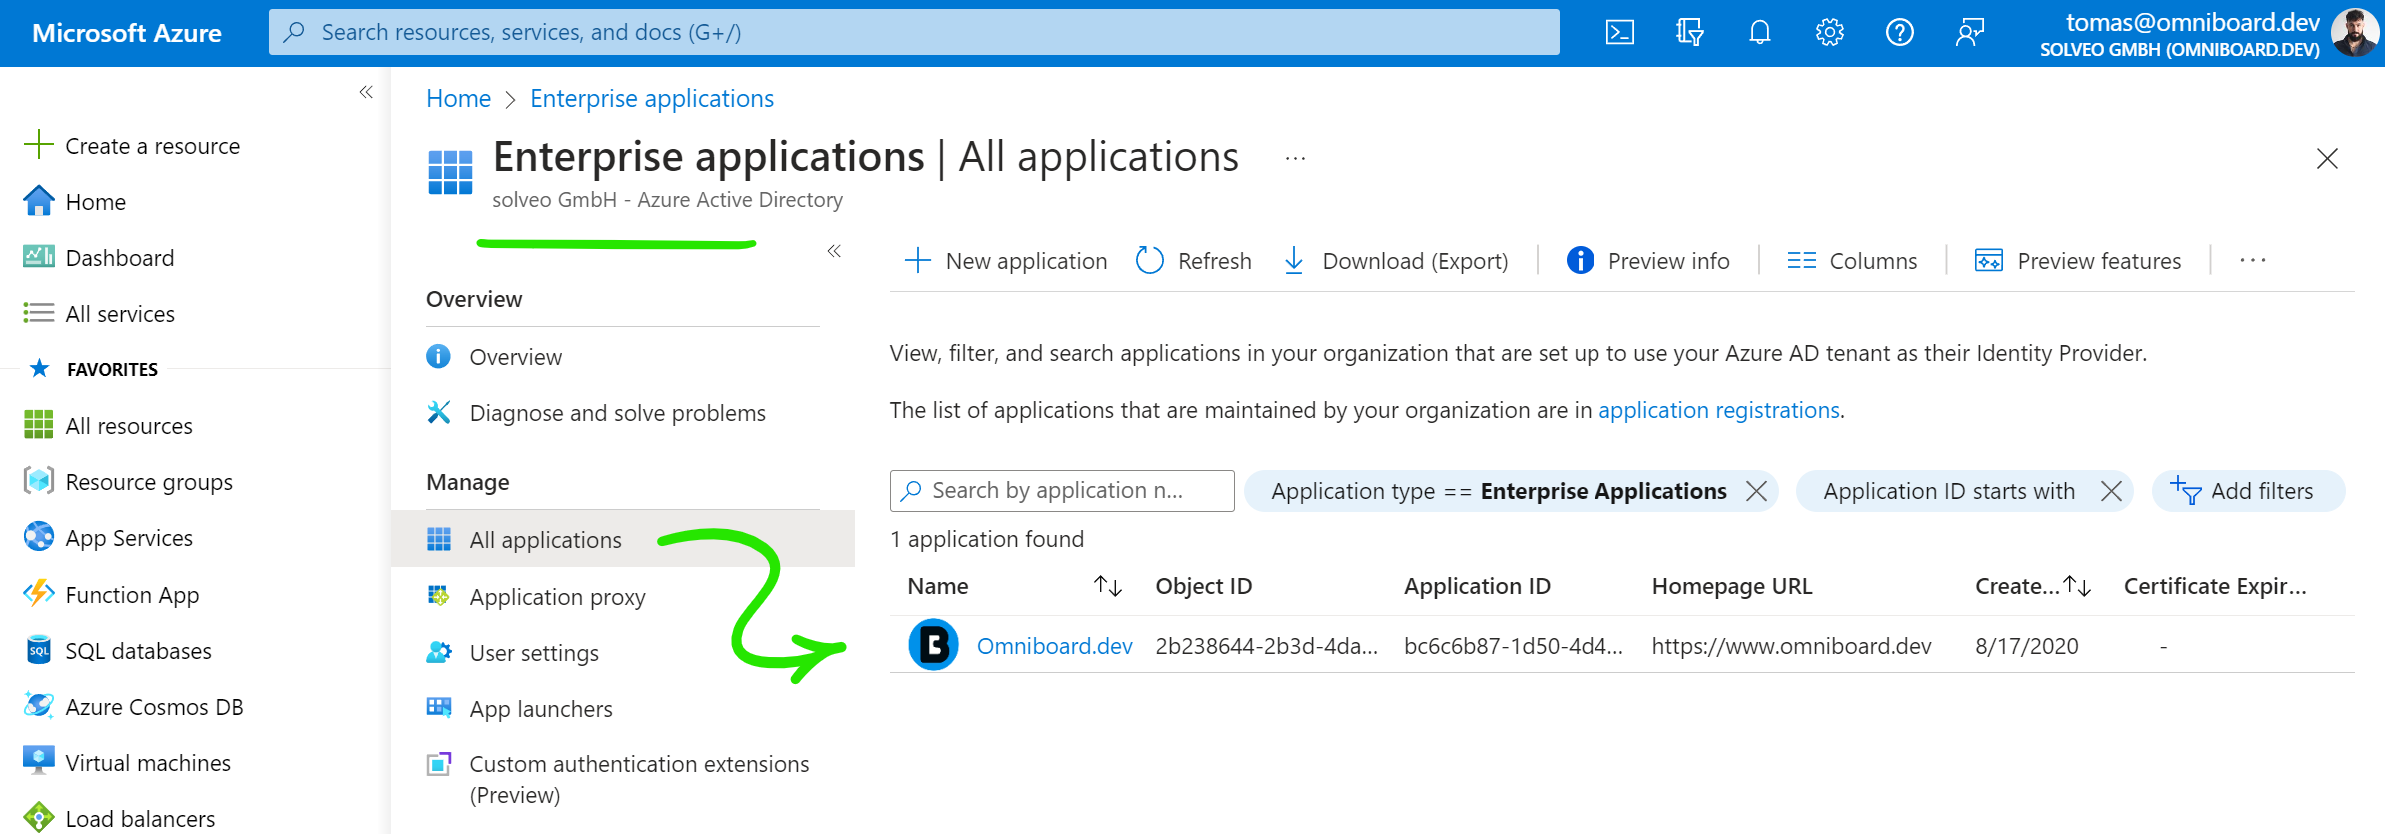Open the Directories and subscriptions filter icon

coord(1690,33)
